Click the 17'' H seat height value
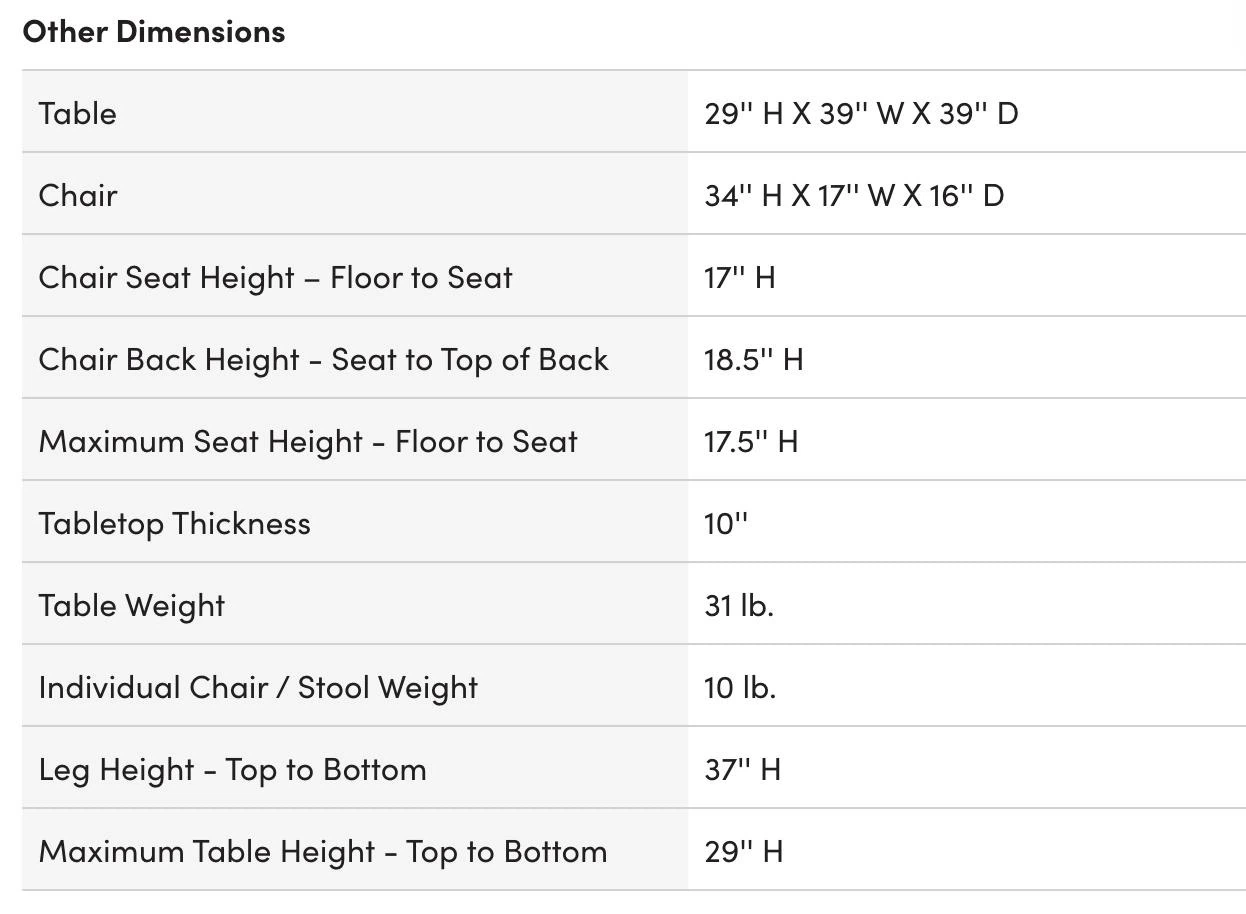The width and height of the screenshot is (1246, 914). (740, 277)
